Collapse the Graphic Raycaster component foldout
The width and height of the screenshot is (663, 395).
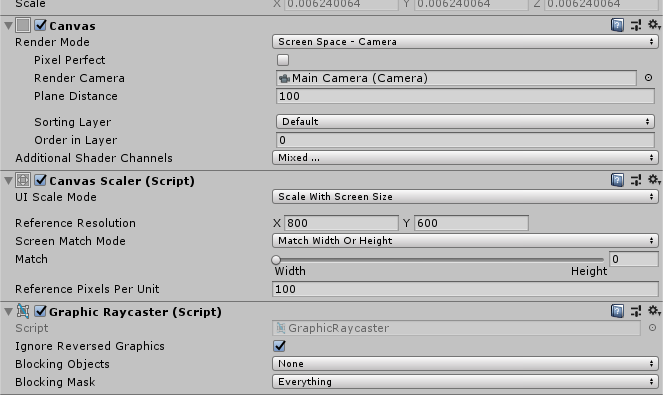point(8,312)
